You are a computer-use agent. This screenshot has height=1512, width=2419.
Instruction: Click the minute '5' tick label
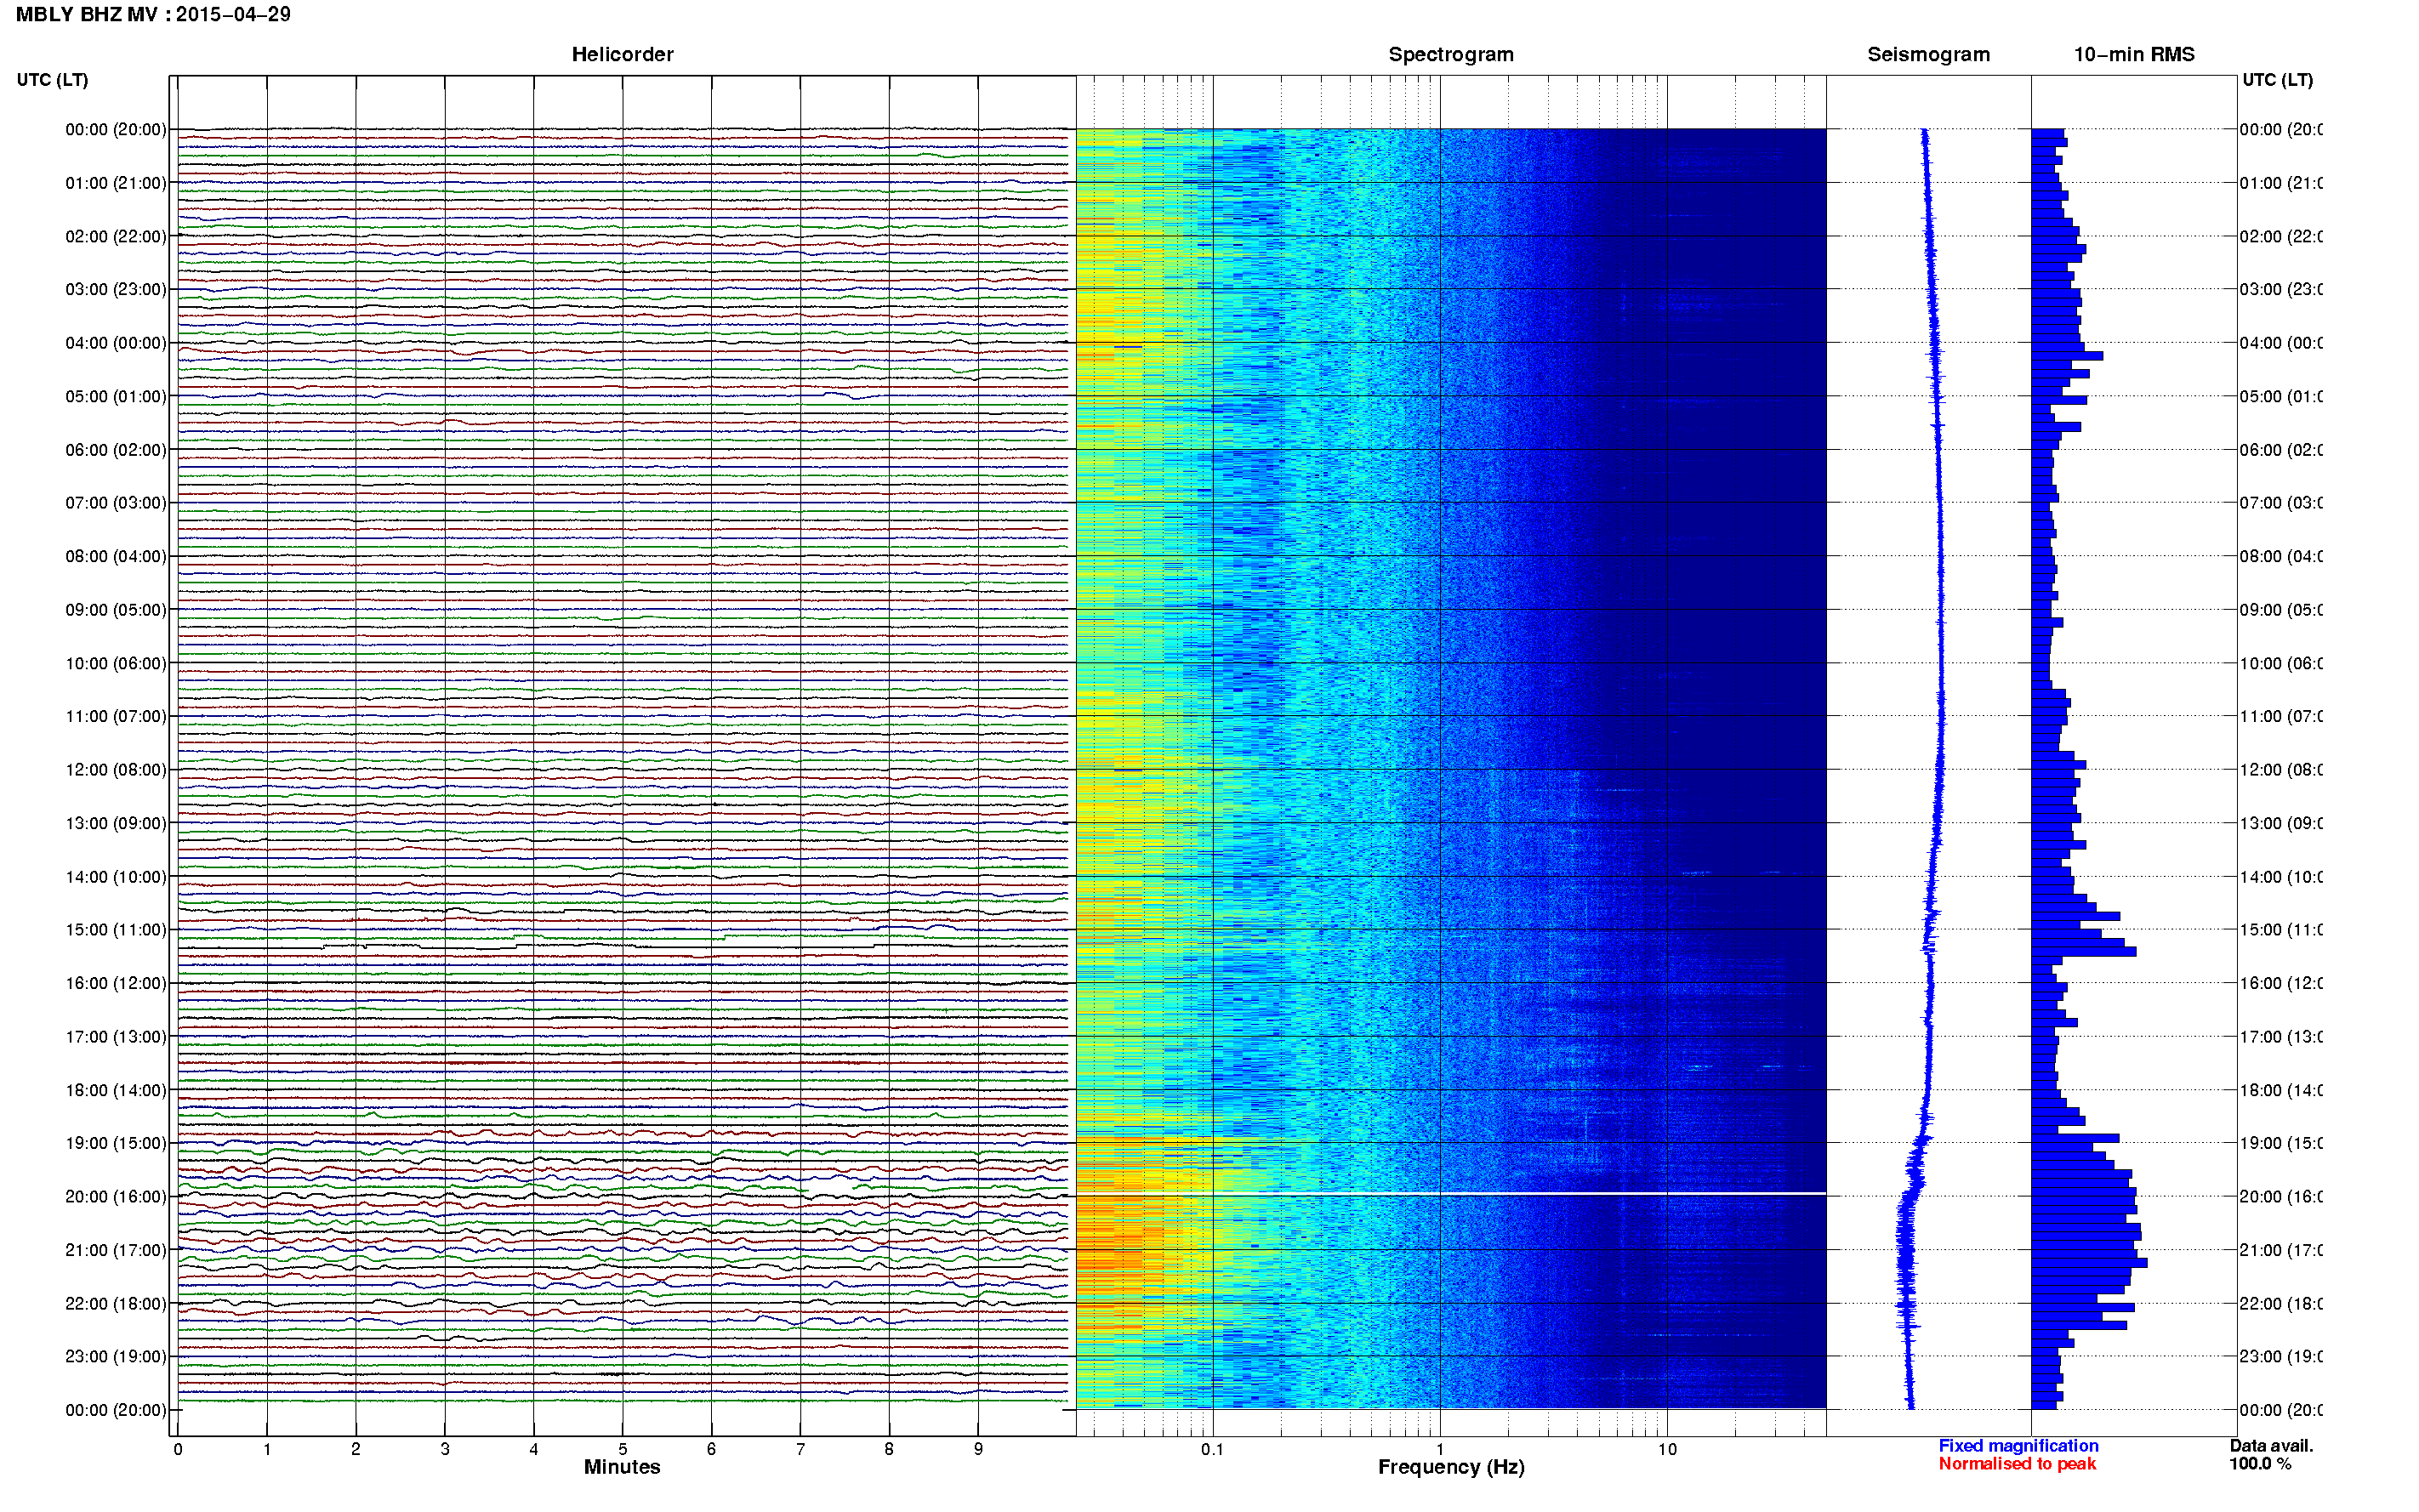click(x=622, y=1449)
